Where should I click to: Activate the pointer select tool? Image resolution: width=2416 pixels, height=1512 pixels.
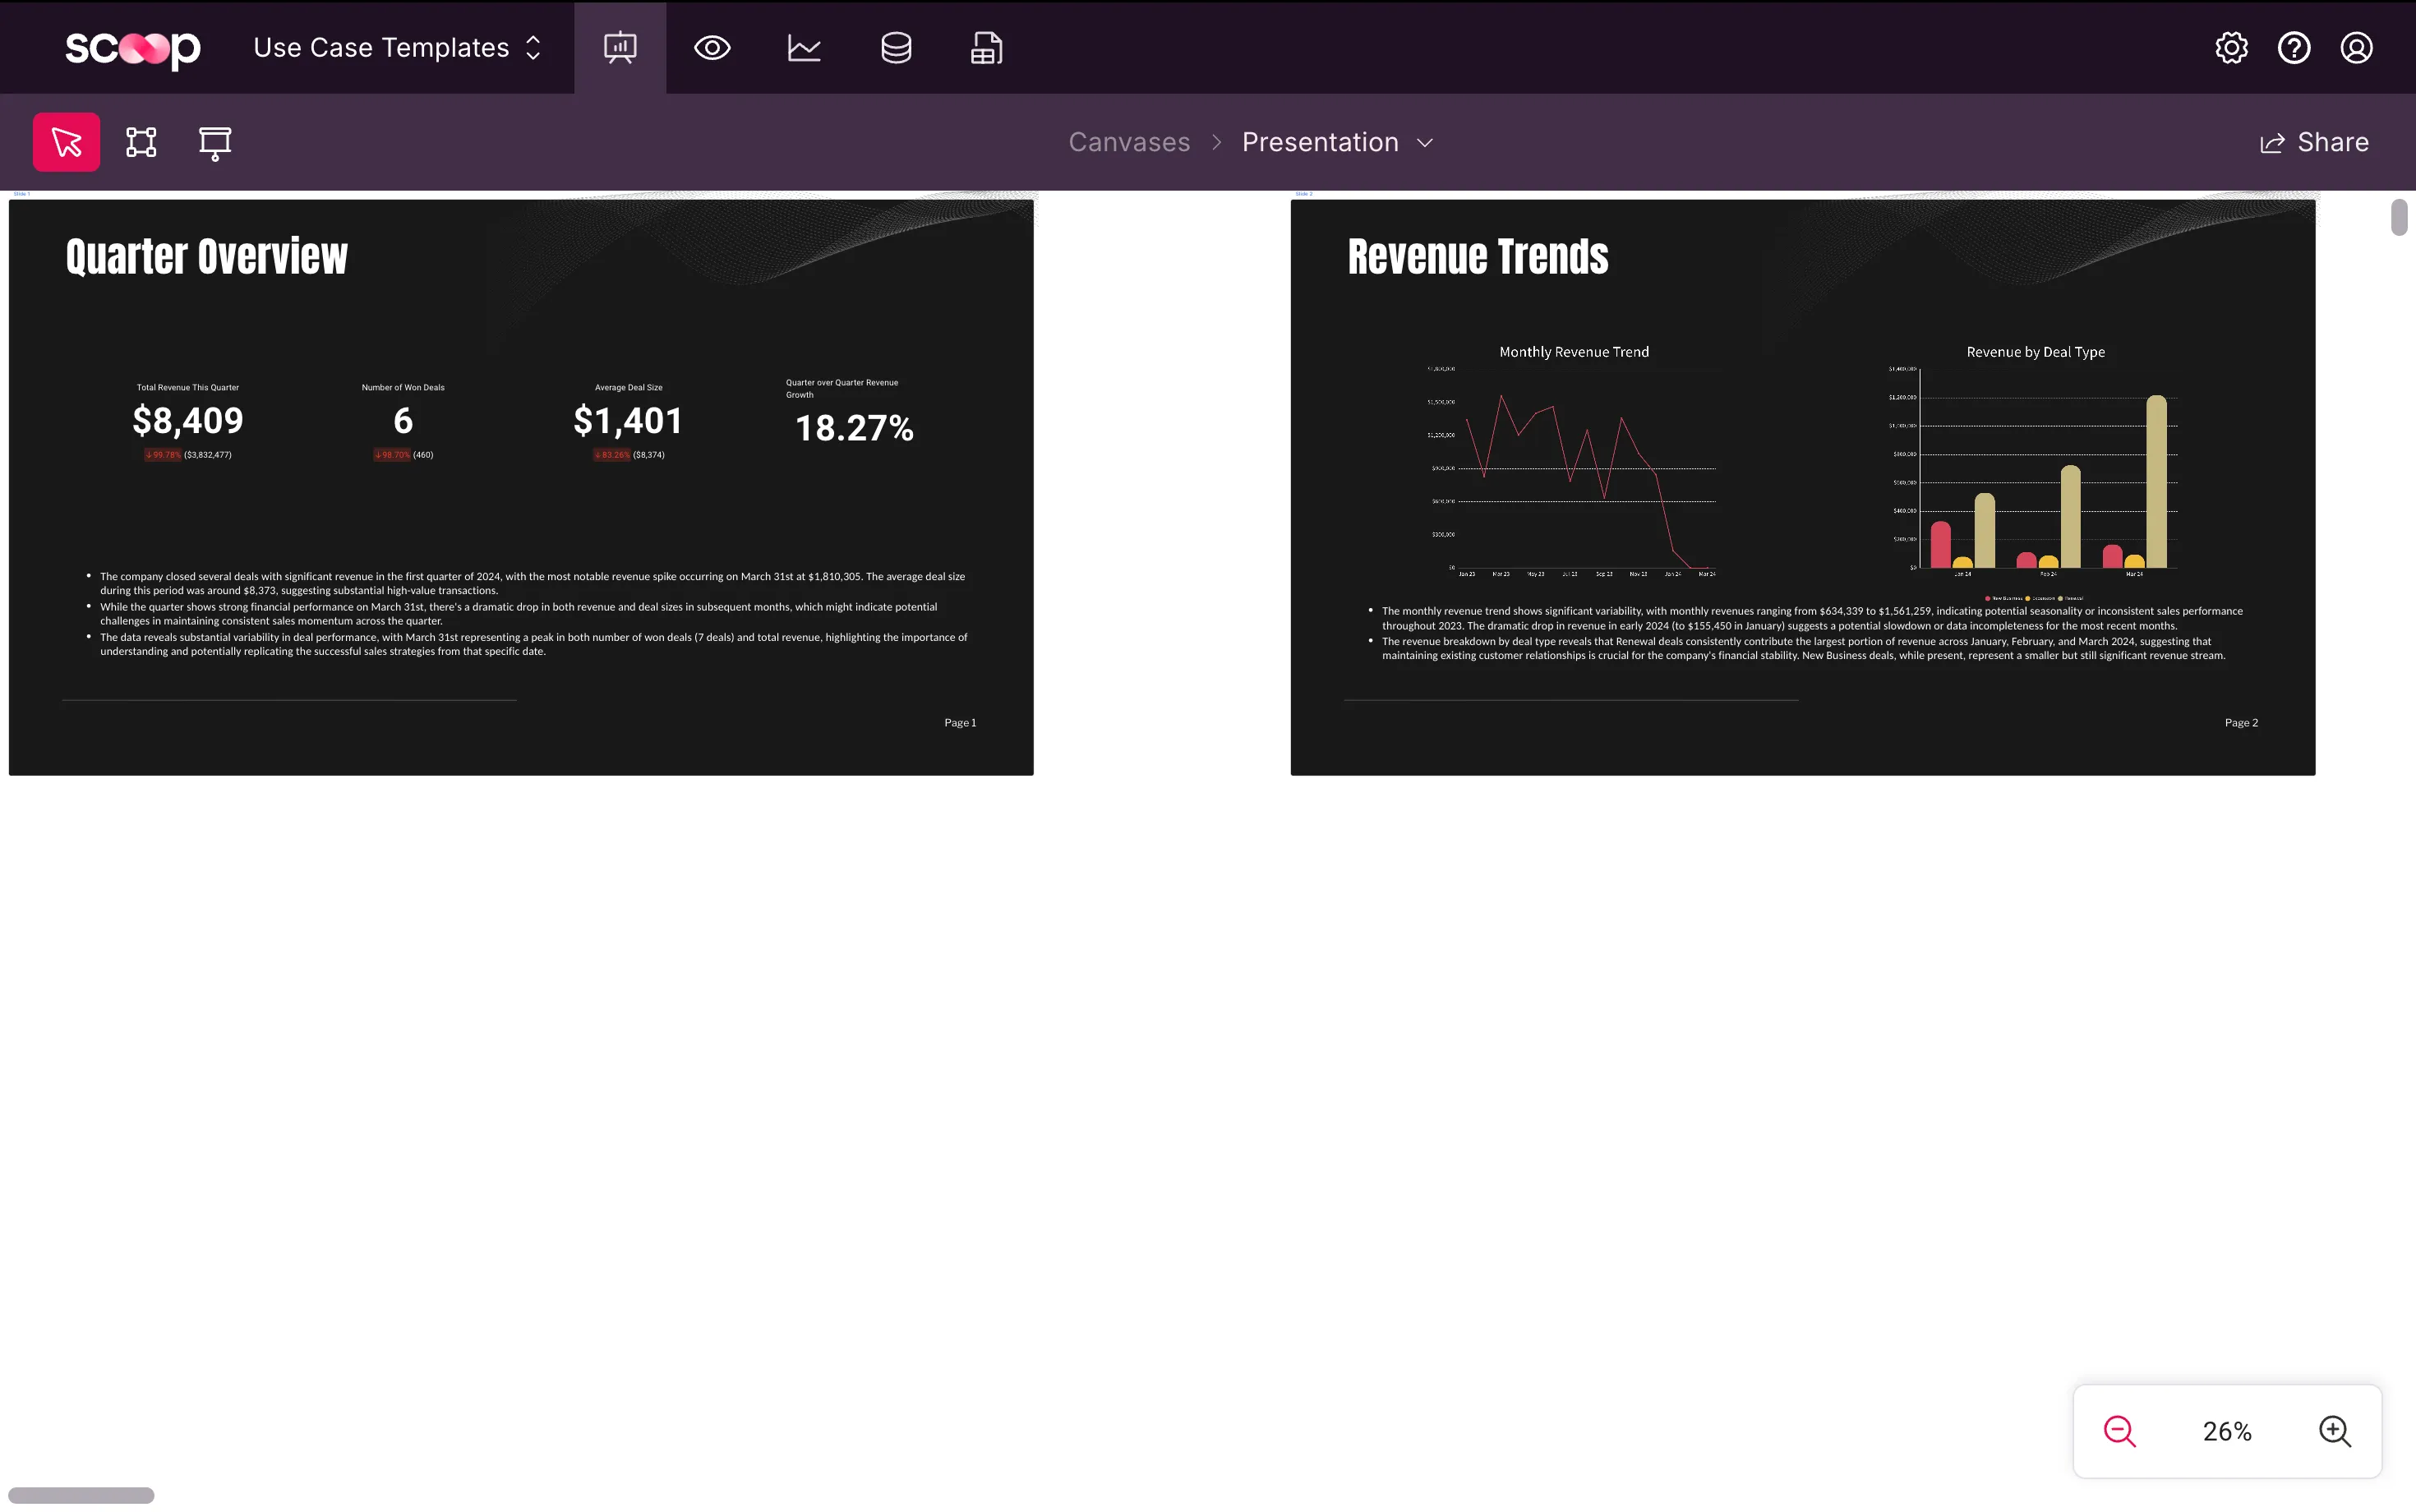66,142
